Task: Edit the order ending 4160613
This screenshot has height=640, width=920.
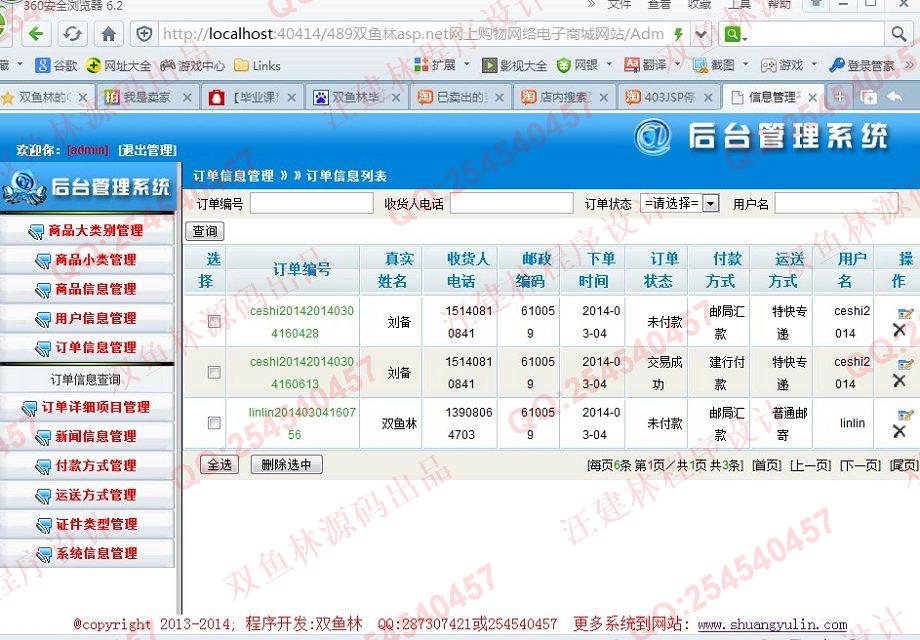Action: point(905,364)
